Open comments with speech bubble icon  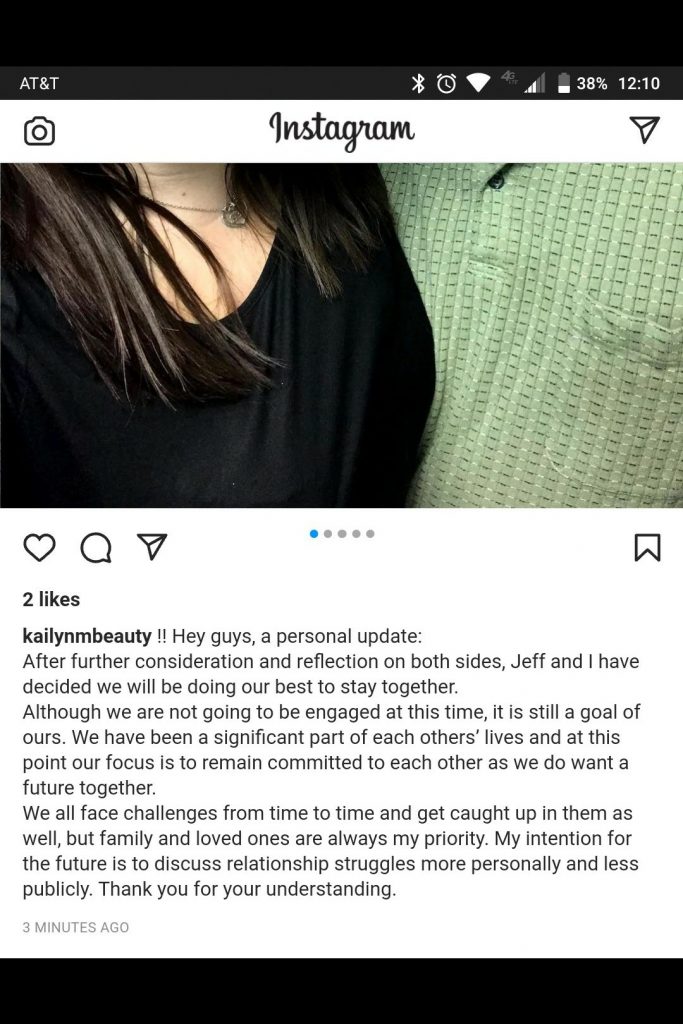(x=96, y=548)
